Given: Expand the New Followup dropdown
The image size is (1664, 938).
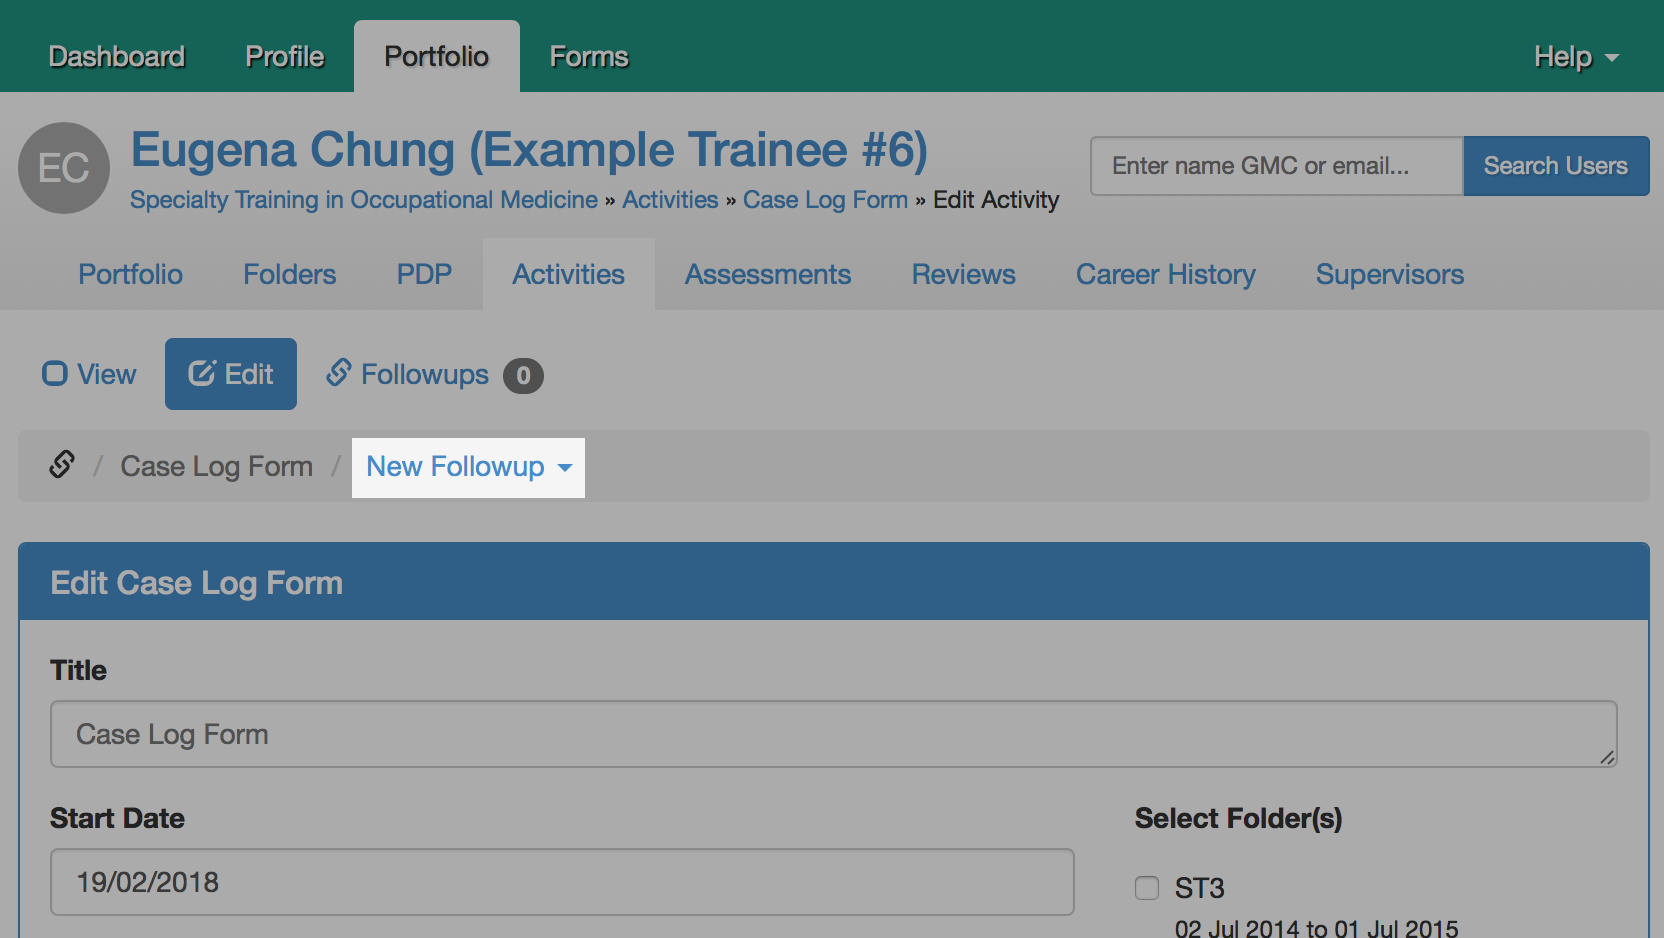Looking at the screenshot, I should [468, 467].
